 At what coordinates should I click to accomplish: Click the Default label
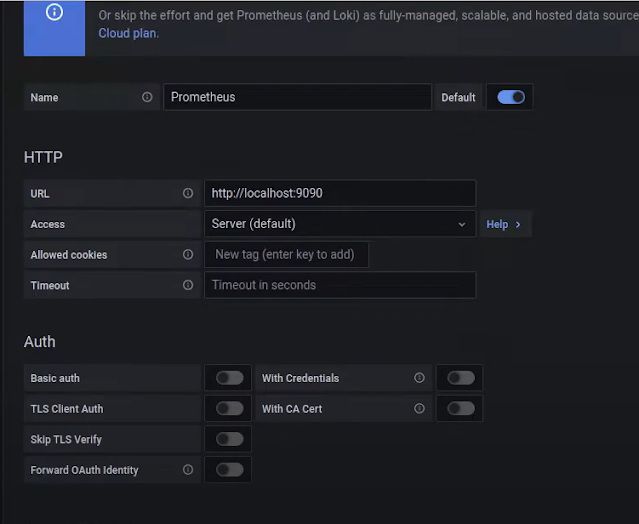coord(458,97)
